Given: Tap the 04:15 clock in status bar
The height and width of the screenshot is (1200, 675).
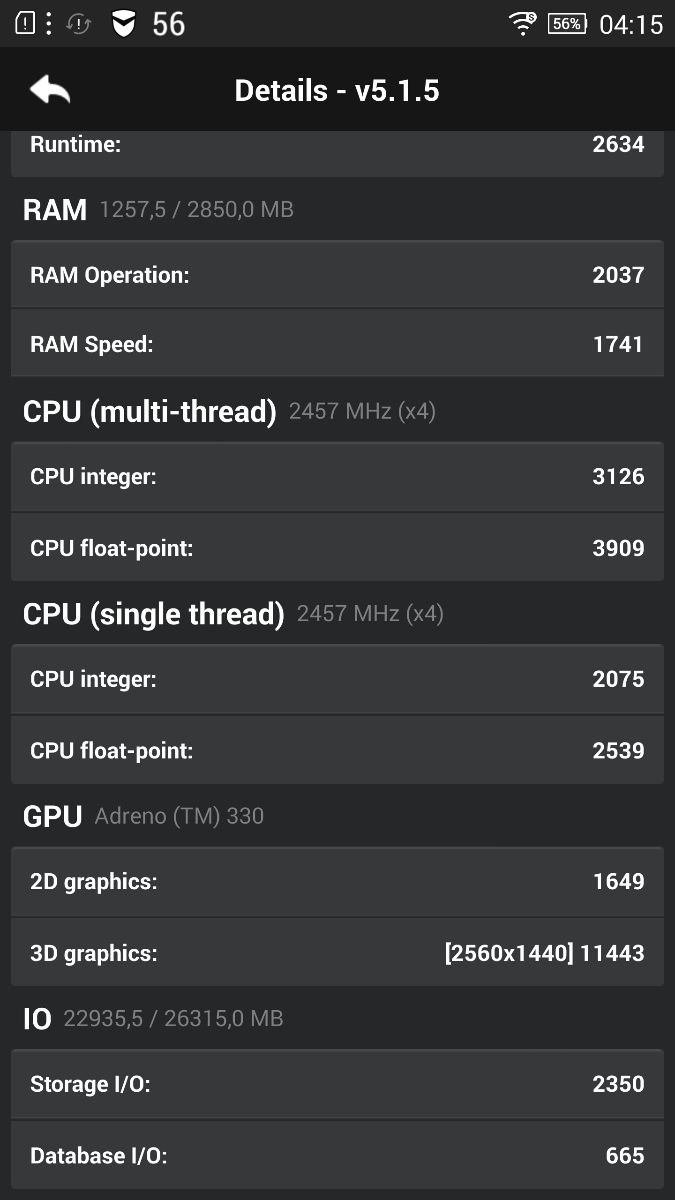Looking at the screenshot, I should point(631,24).
